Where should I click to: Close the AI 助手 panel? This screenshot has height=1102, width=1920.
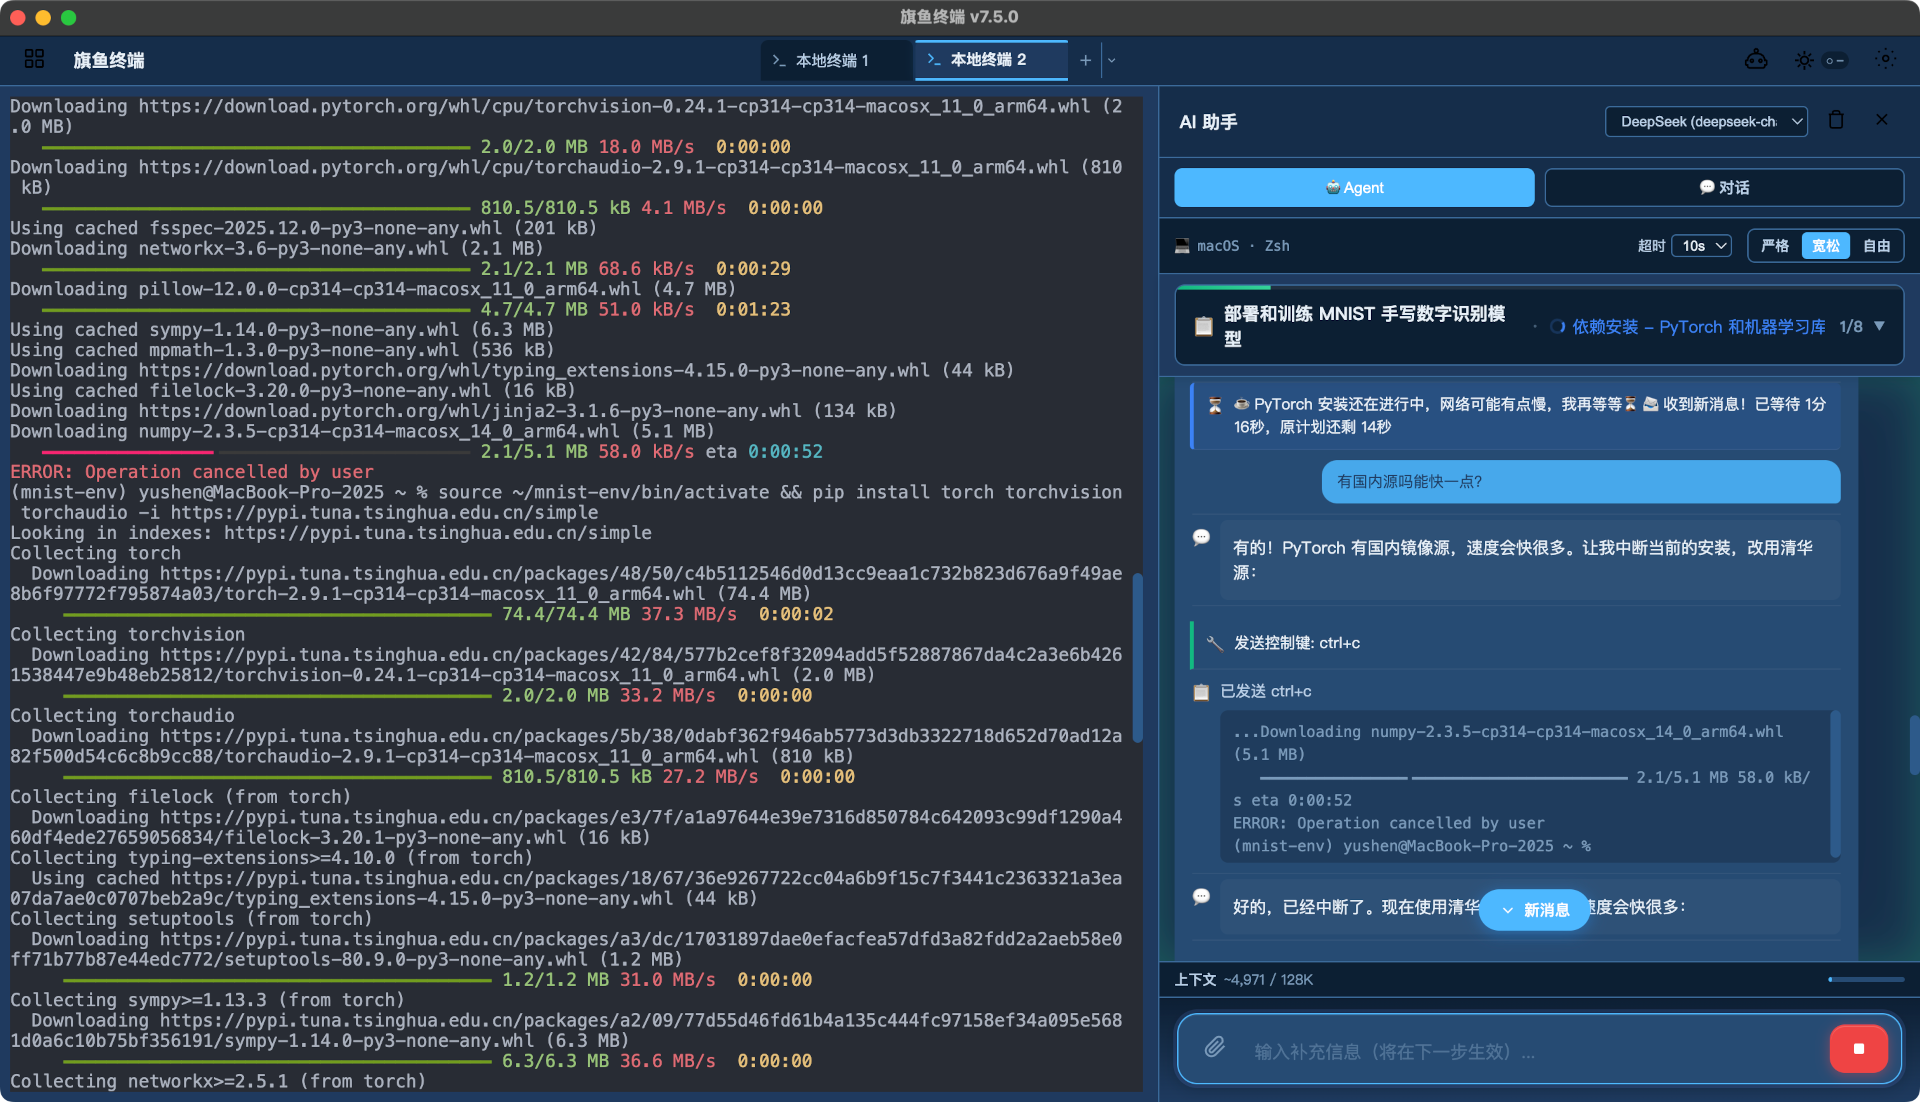pos(1881,120)
